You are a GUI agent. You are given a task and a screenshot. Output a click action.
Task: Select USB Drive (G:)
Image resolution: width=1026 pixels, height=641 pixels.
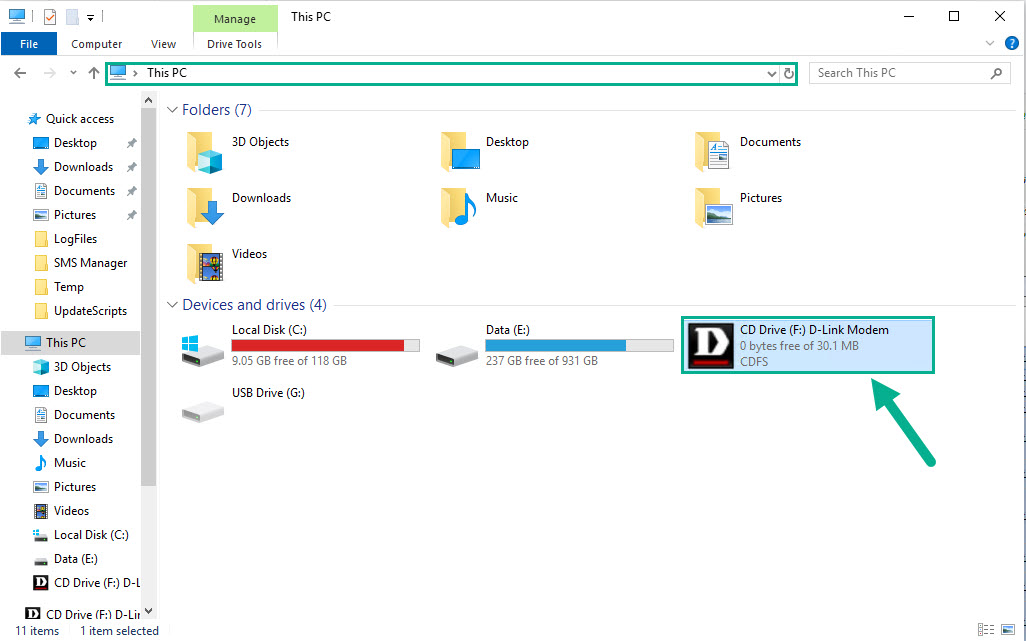click(243, 406)
